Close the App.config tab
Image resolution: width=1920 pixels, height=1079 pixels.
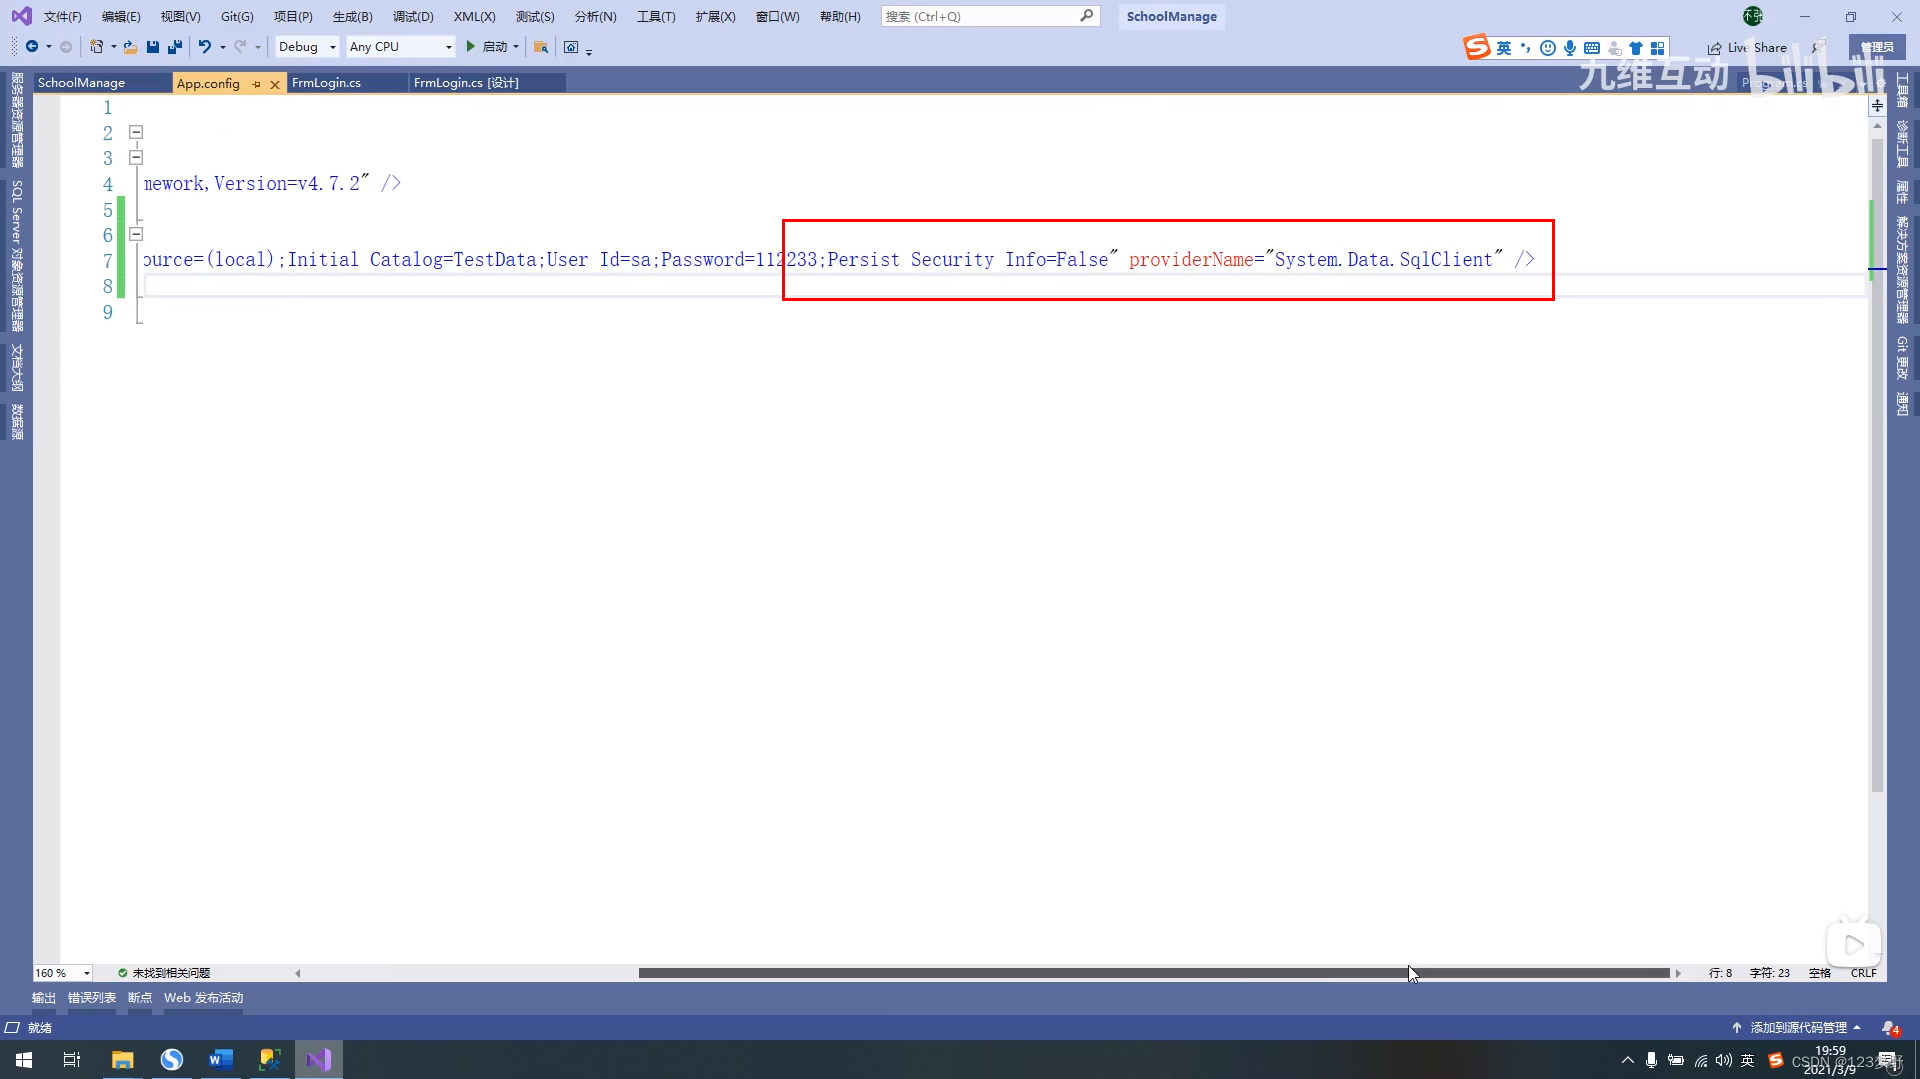(275, 84)
